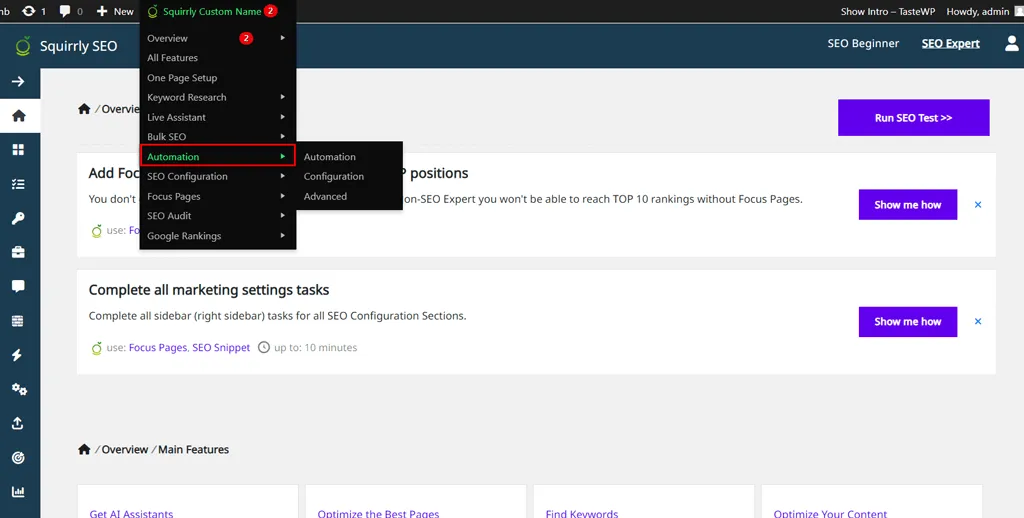Open Squirrly Custom Name admin bar menu

tap(212, 11)
